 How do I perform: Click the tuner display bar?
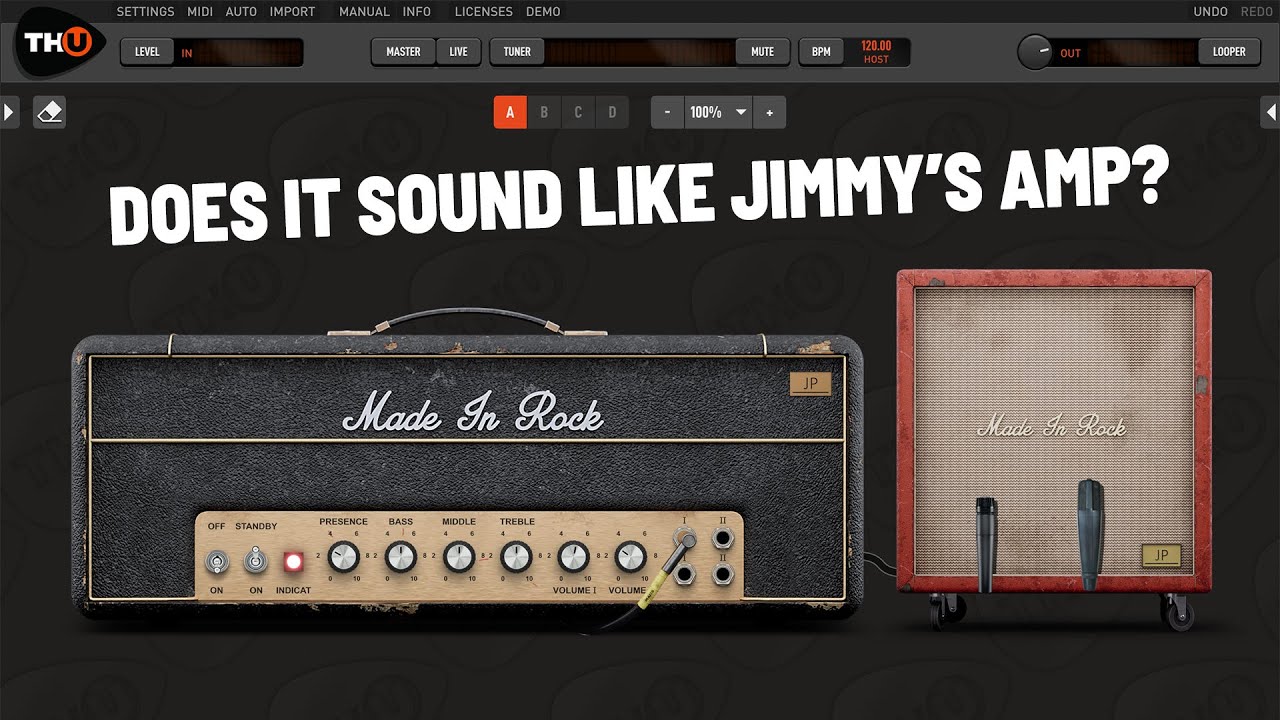pyautogui.click(x=640, y=52)
